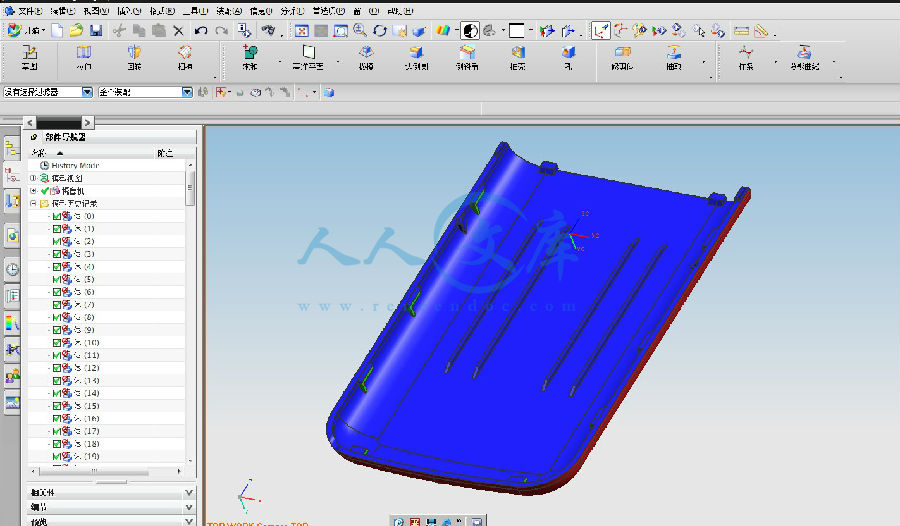The height and width of the screenshot is (526, 900).
Task: Click the measure angle icon
Action: [x=761, y=31]
